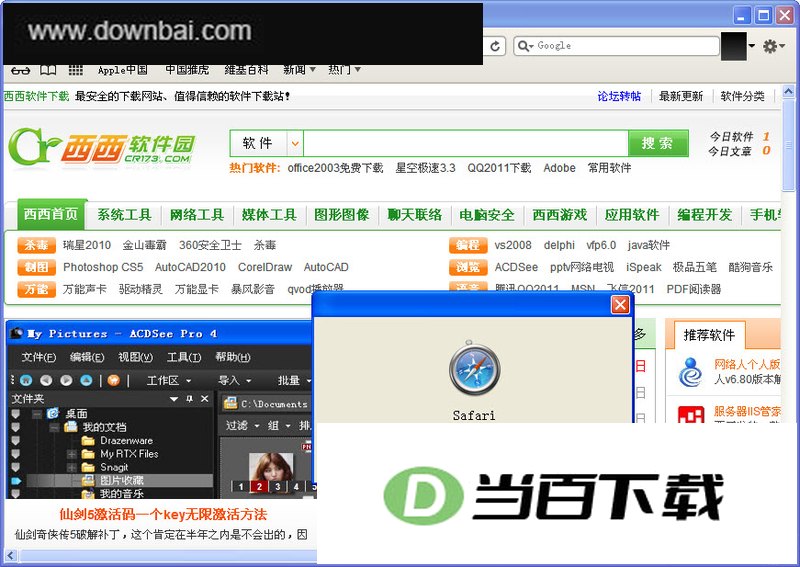Click the horizontal scrollbar left arrow
800x567 pixels.
pyautogui.click(x=10, y=555)
